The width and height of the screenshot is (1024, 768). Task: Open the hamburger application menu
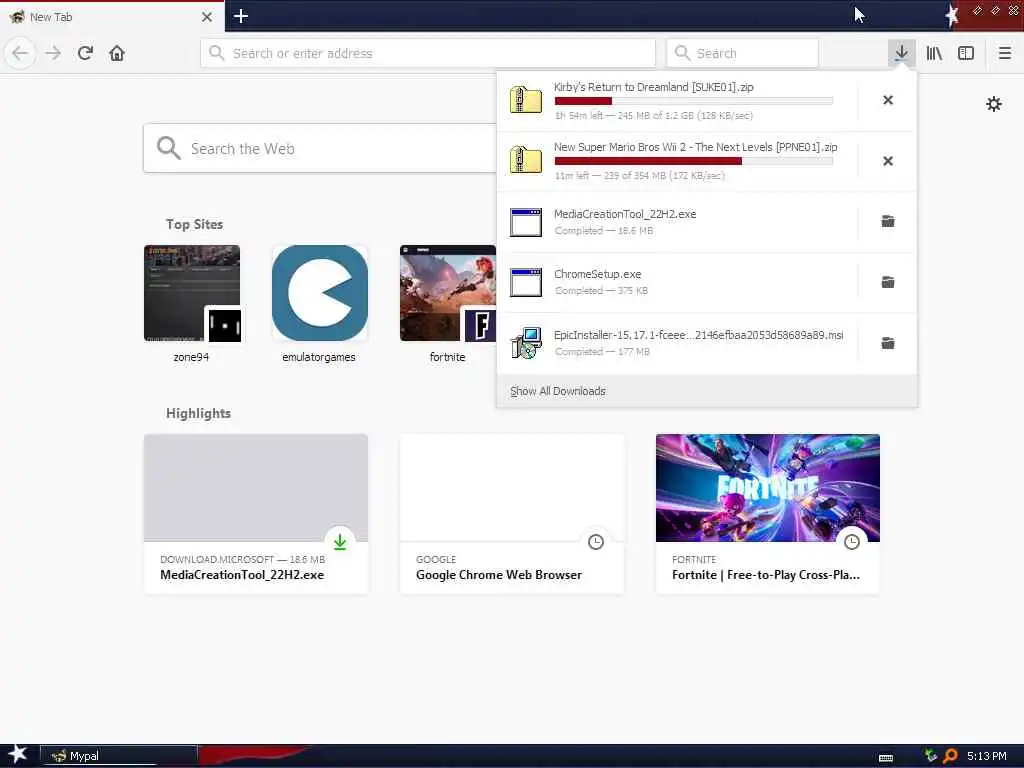1005,53
